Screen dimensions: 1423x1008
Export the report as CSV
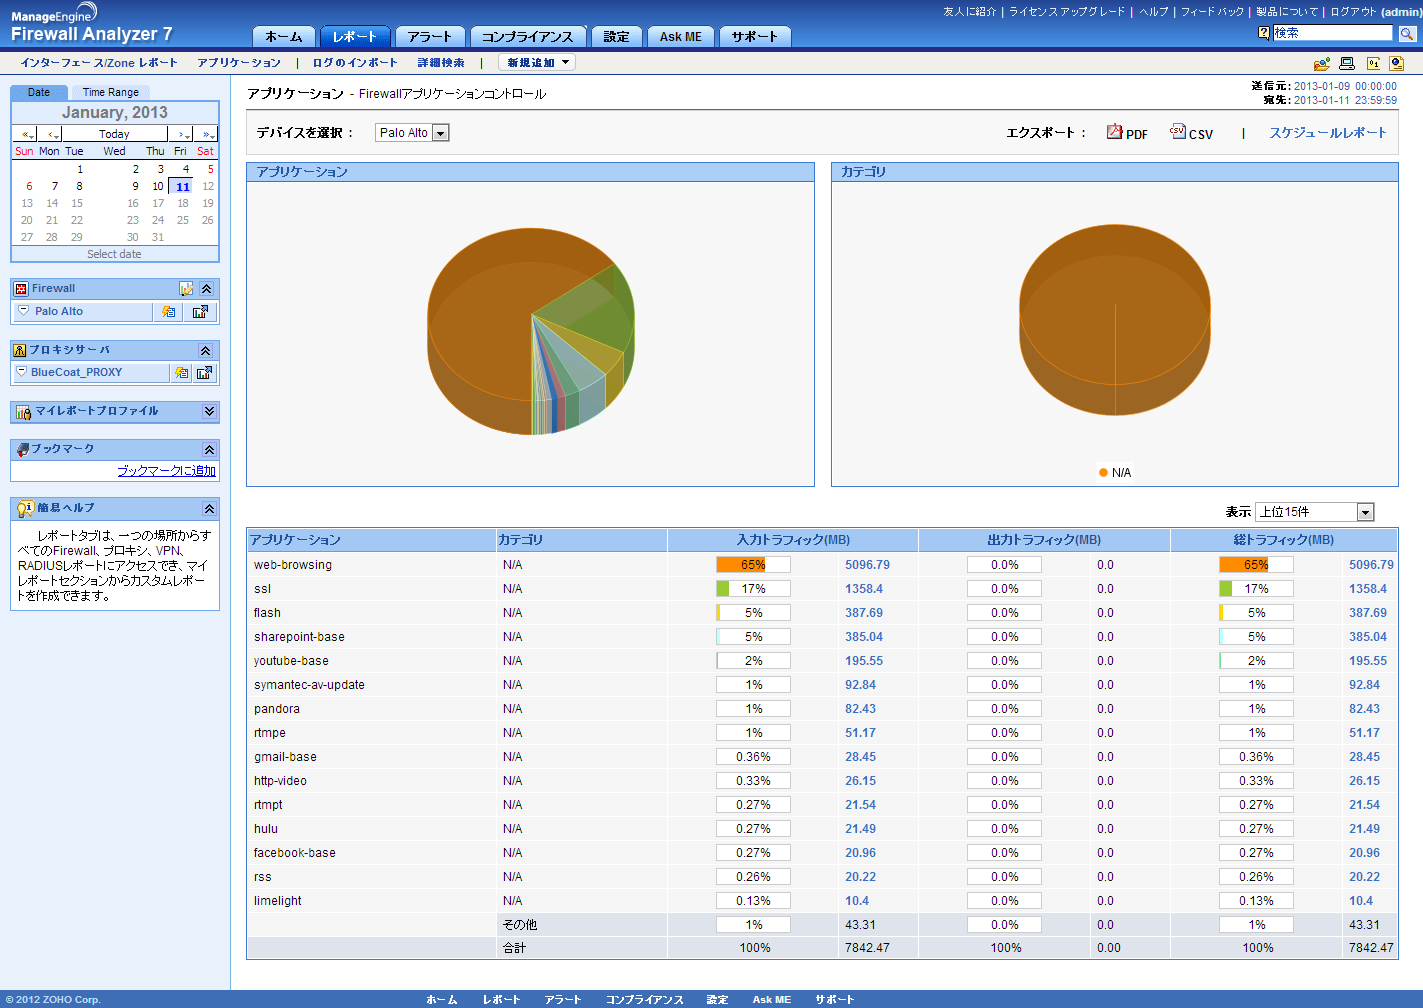pyautogui.click(x=1191, y=133)
